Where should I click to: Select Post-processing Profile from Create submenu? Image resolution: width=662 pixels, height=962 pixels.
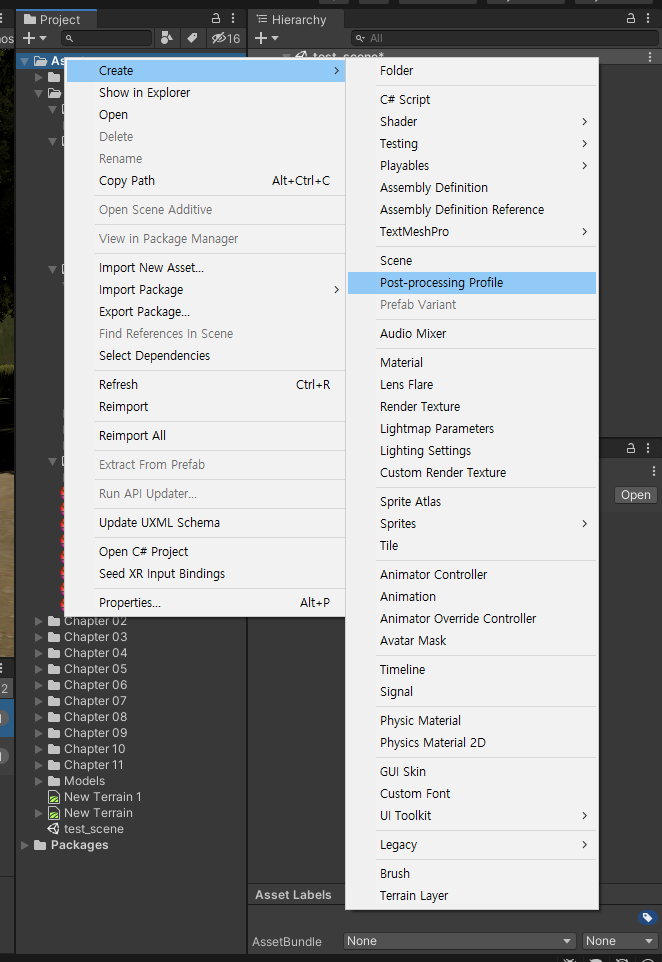472,282
